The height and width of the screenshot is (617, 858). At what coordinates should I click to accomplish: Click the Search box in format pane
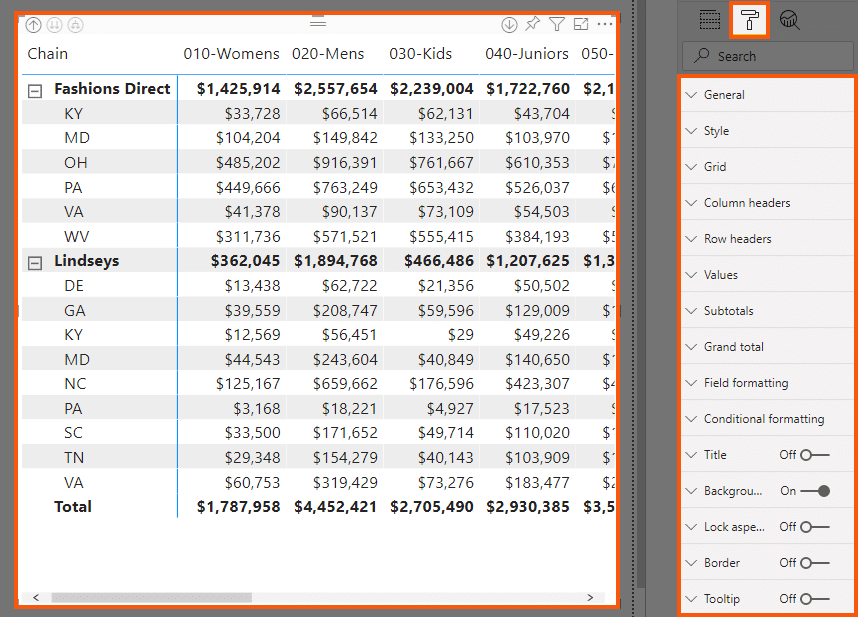[768, 56]
